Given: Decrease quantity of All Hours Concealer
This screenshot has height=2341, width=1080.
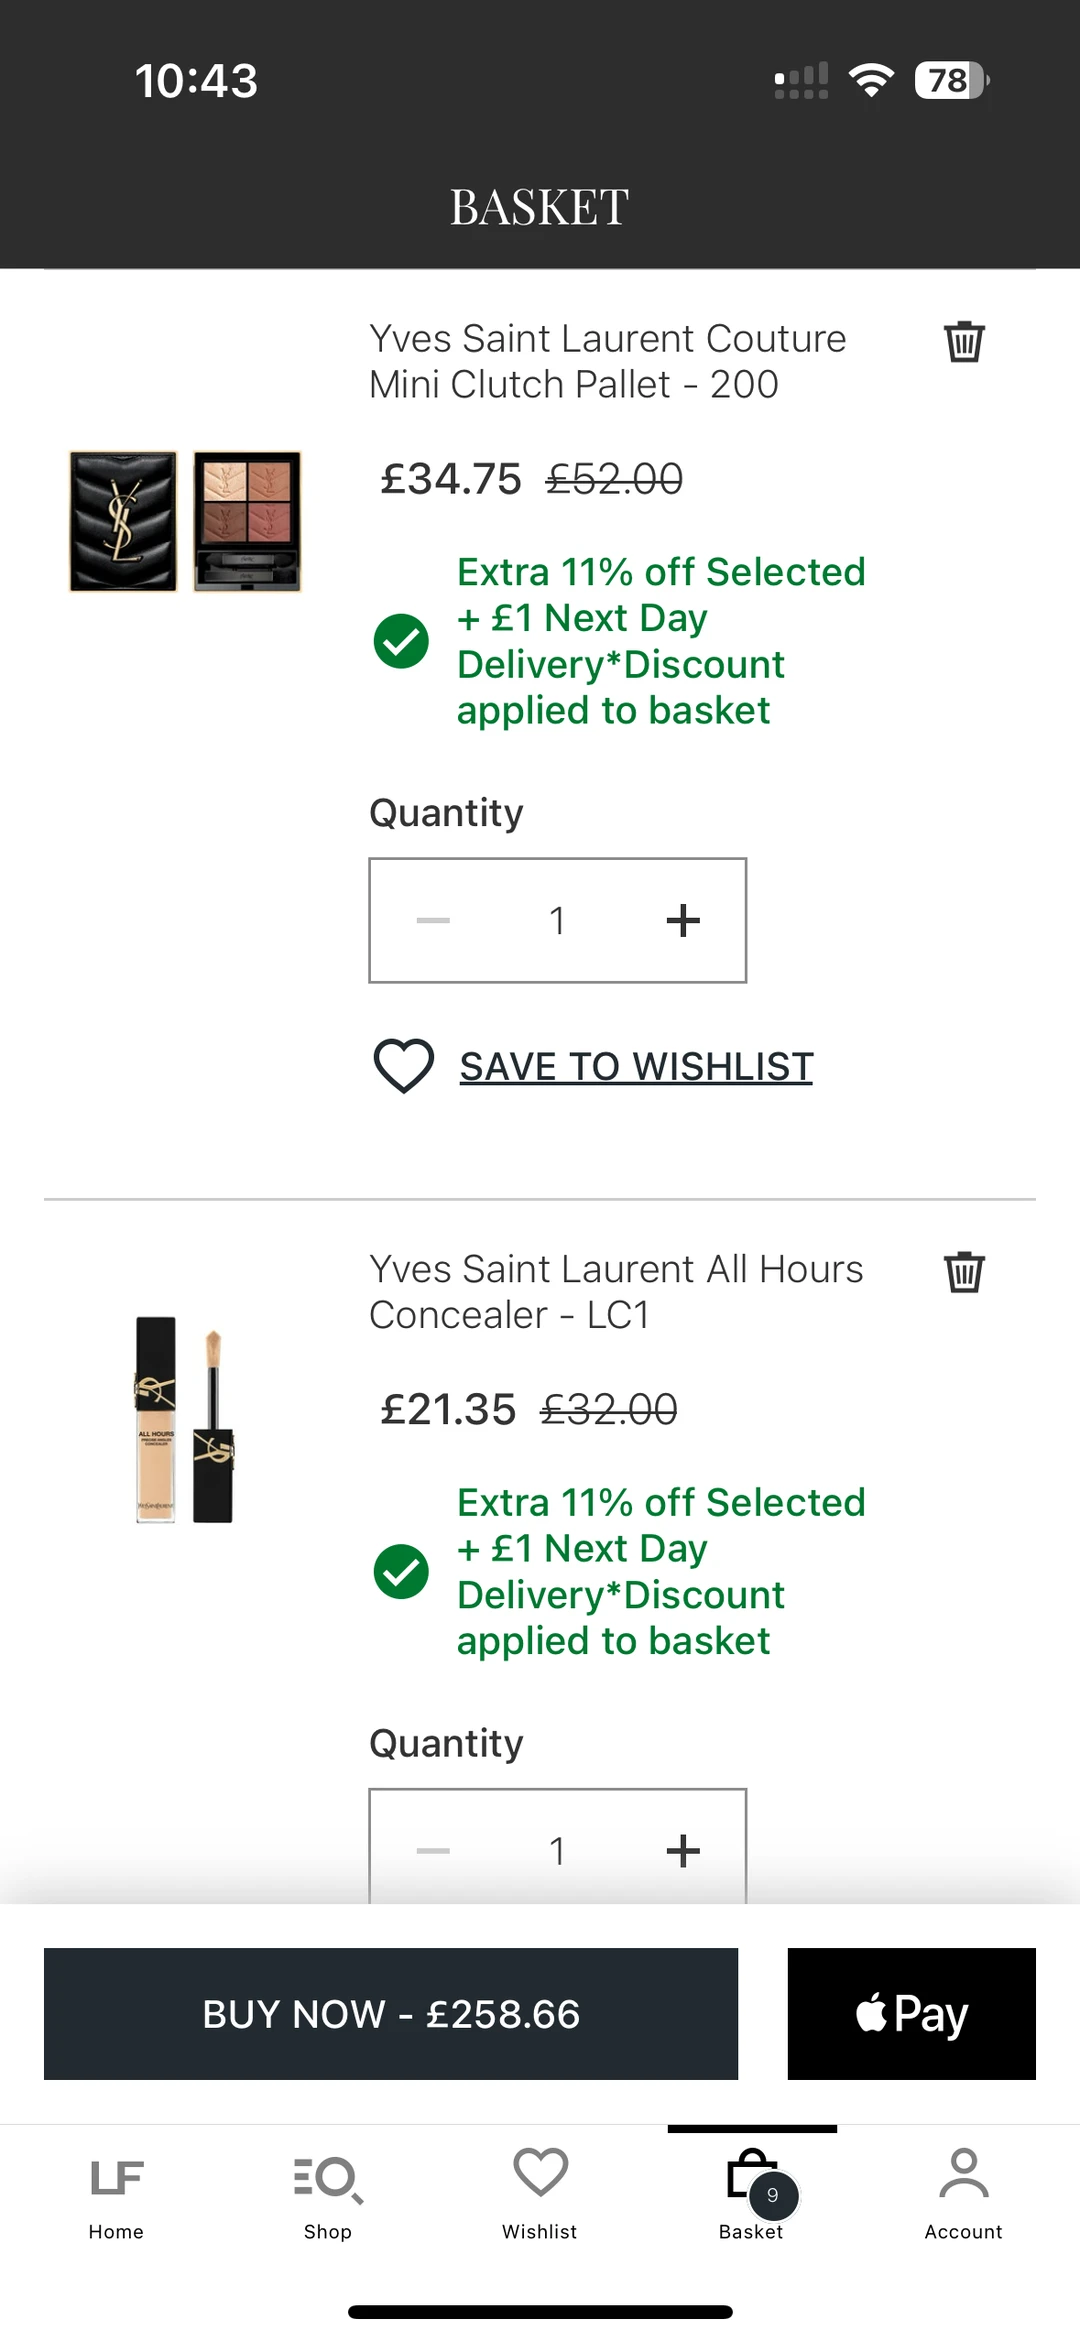Looking at the screenshot, I should [433, 1850].
